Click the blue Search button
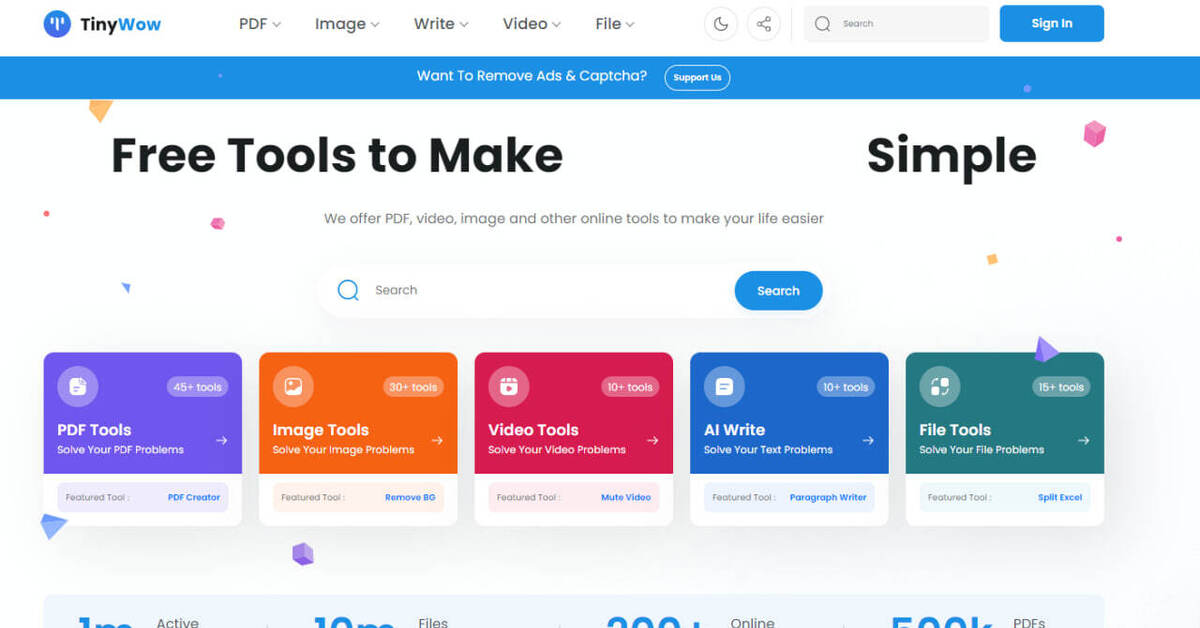 pyautogui.click(x=778, y=291)
